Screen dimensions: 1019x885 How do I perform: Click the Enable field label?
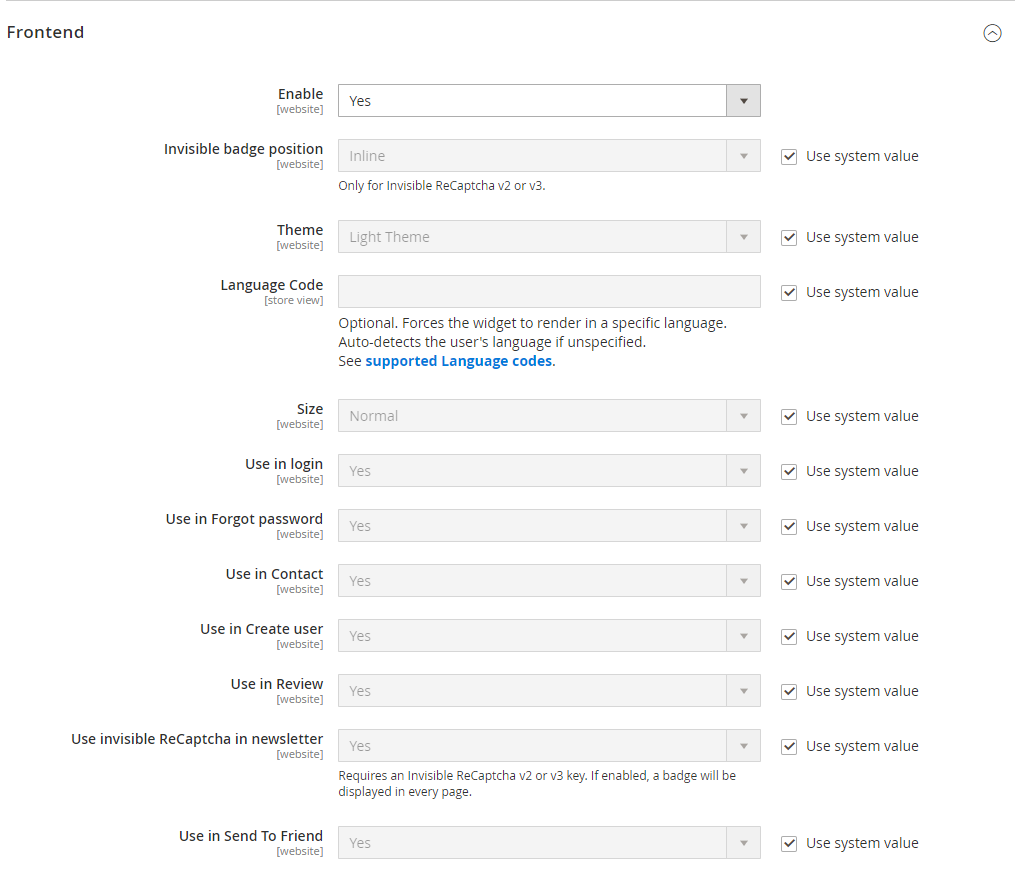(300, 94)
